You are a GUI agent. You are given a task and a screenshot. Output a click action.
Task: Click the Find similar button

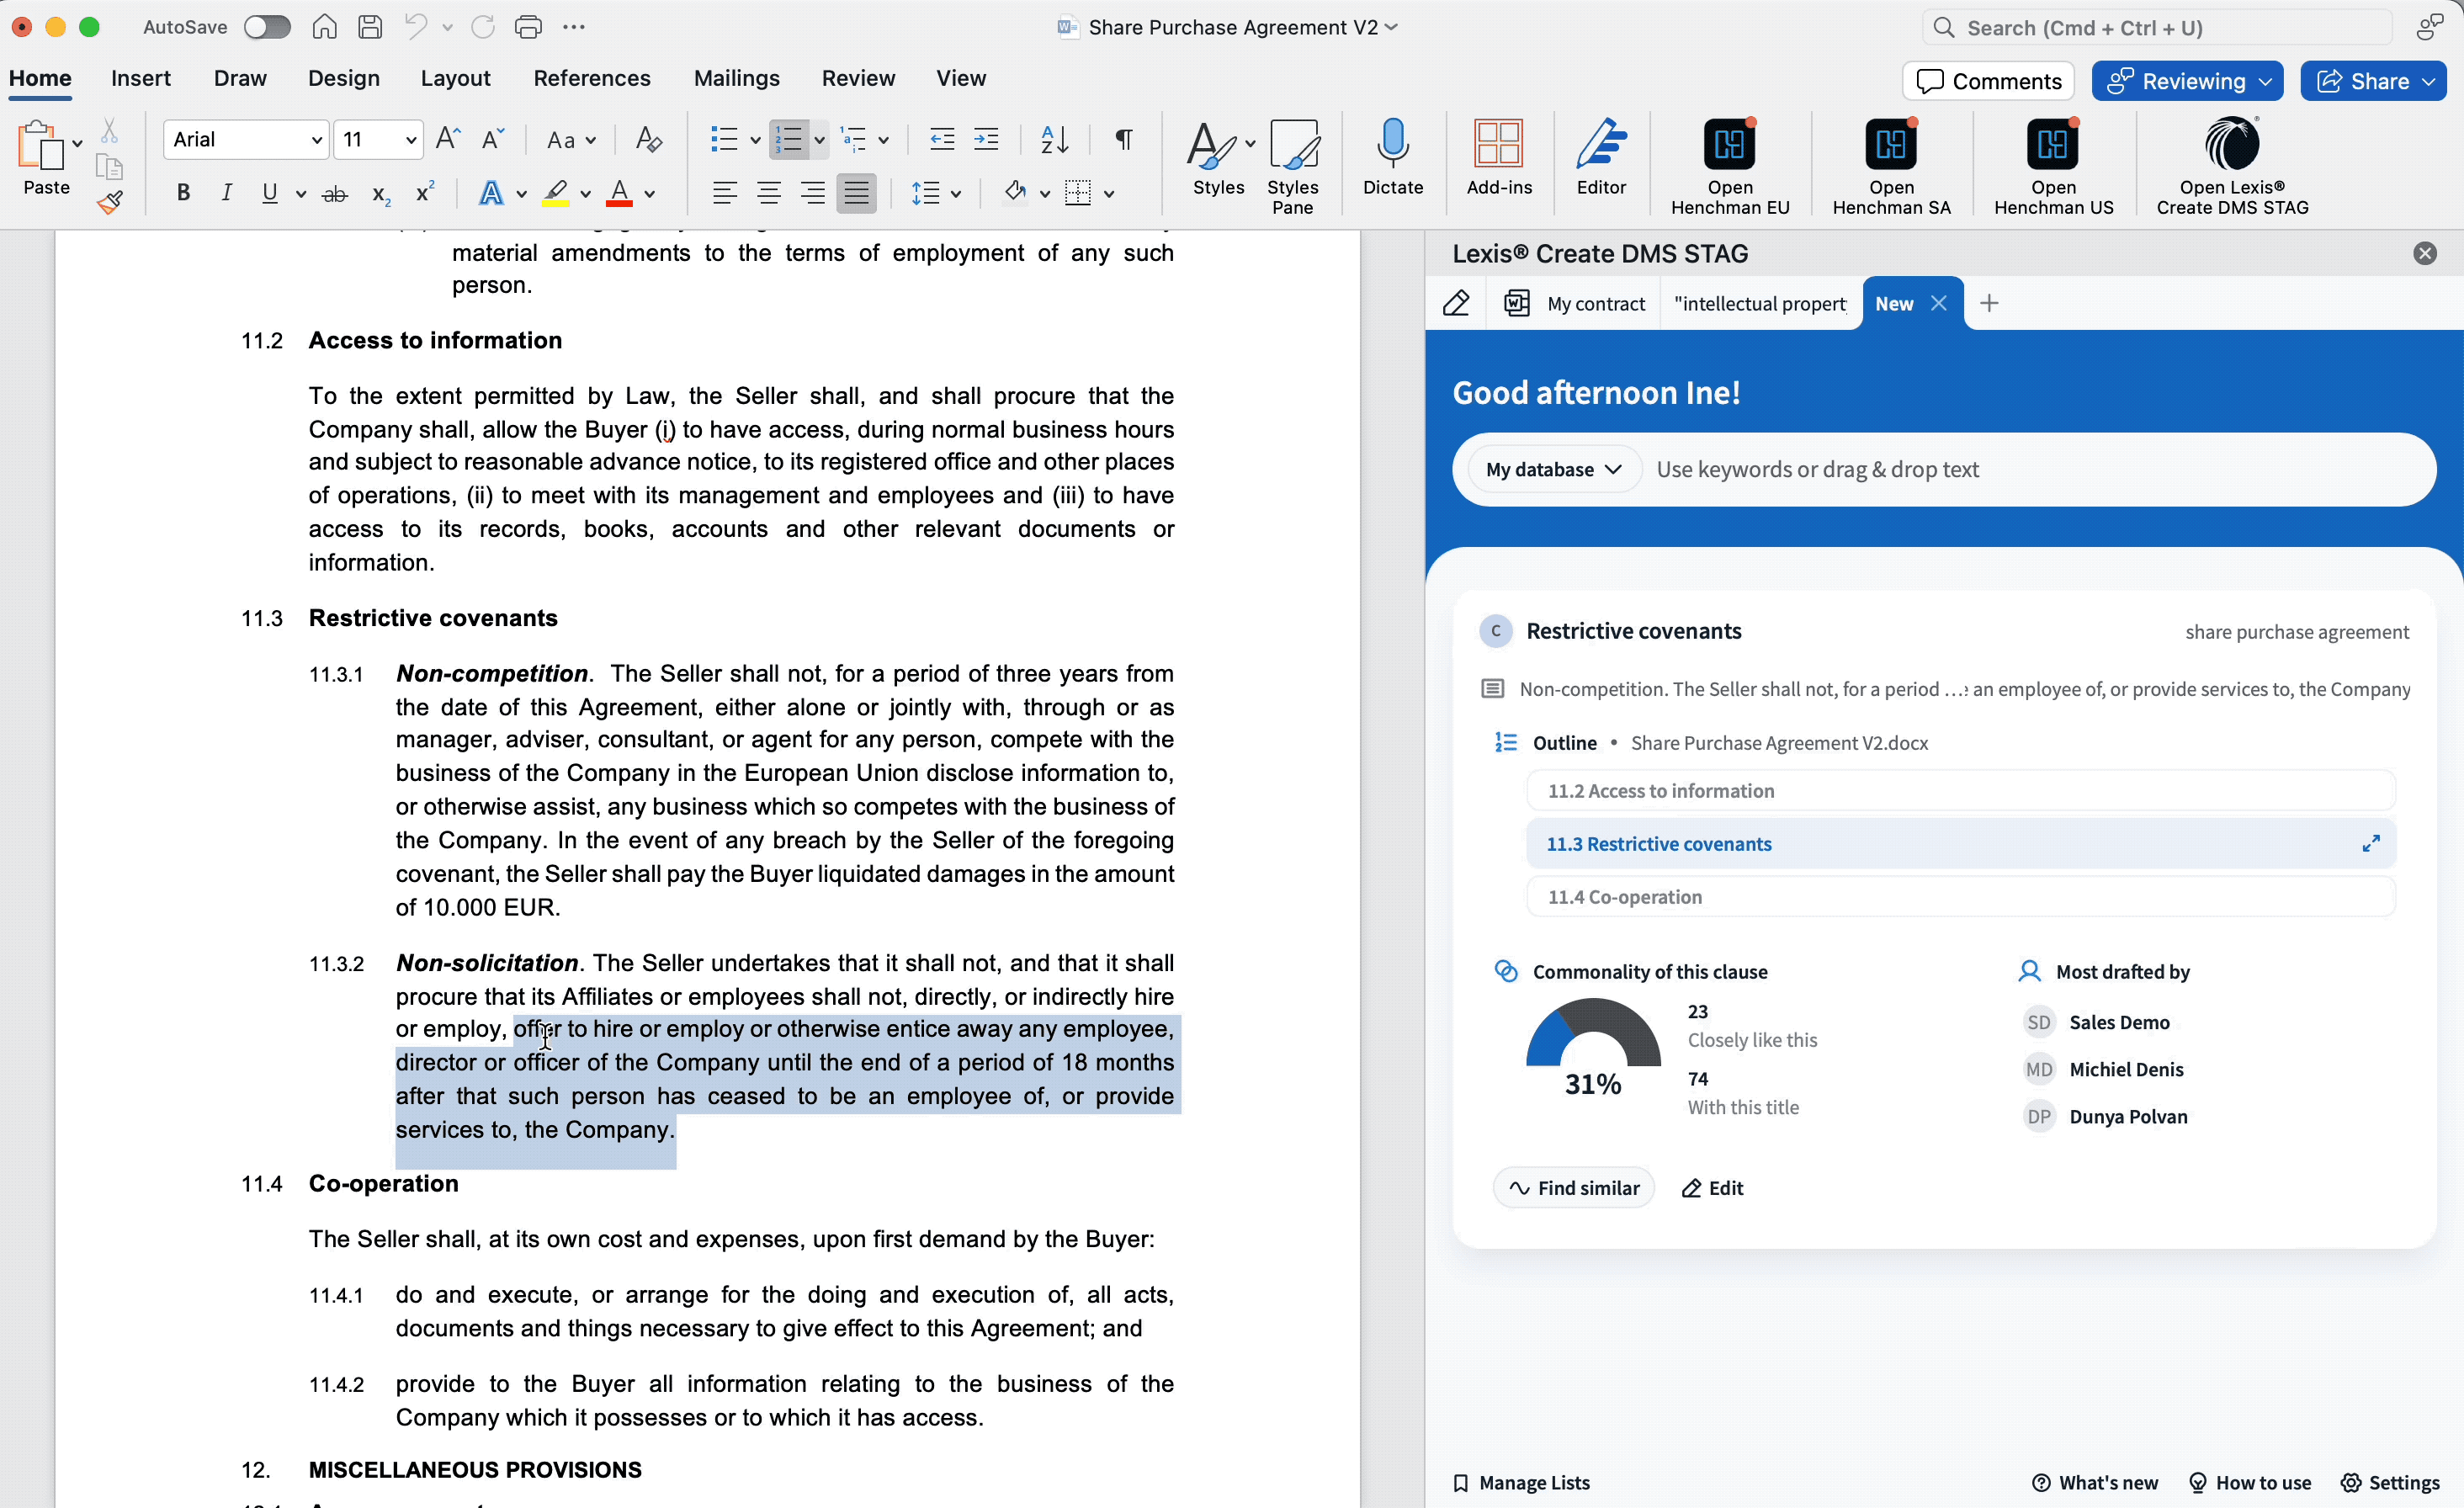[1573, 1187]
